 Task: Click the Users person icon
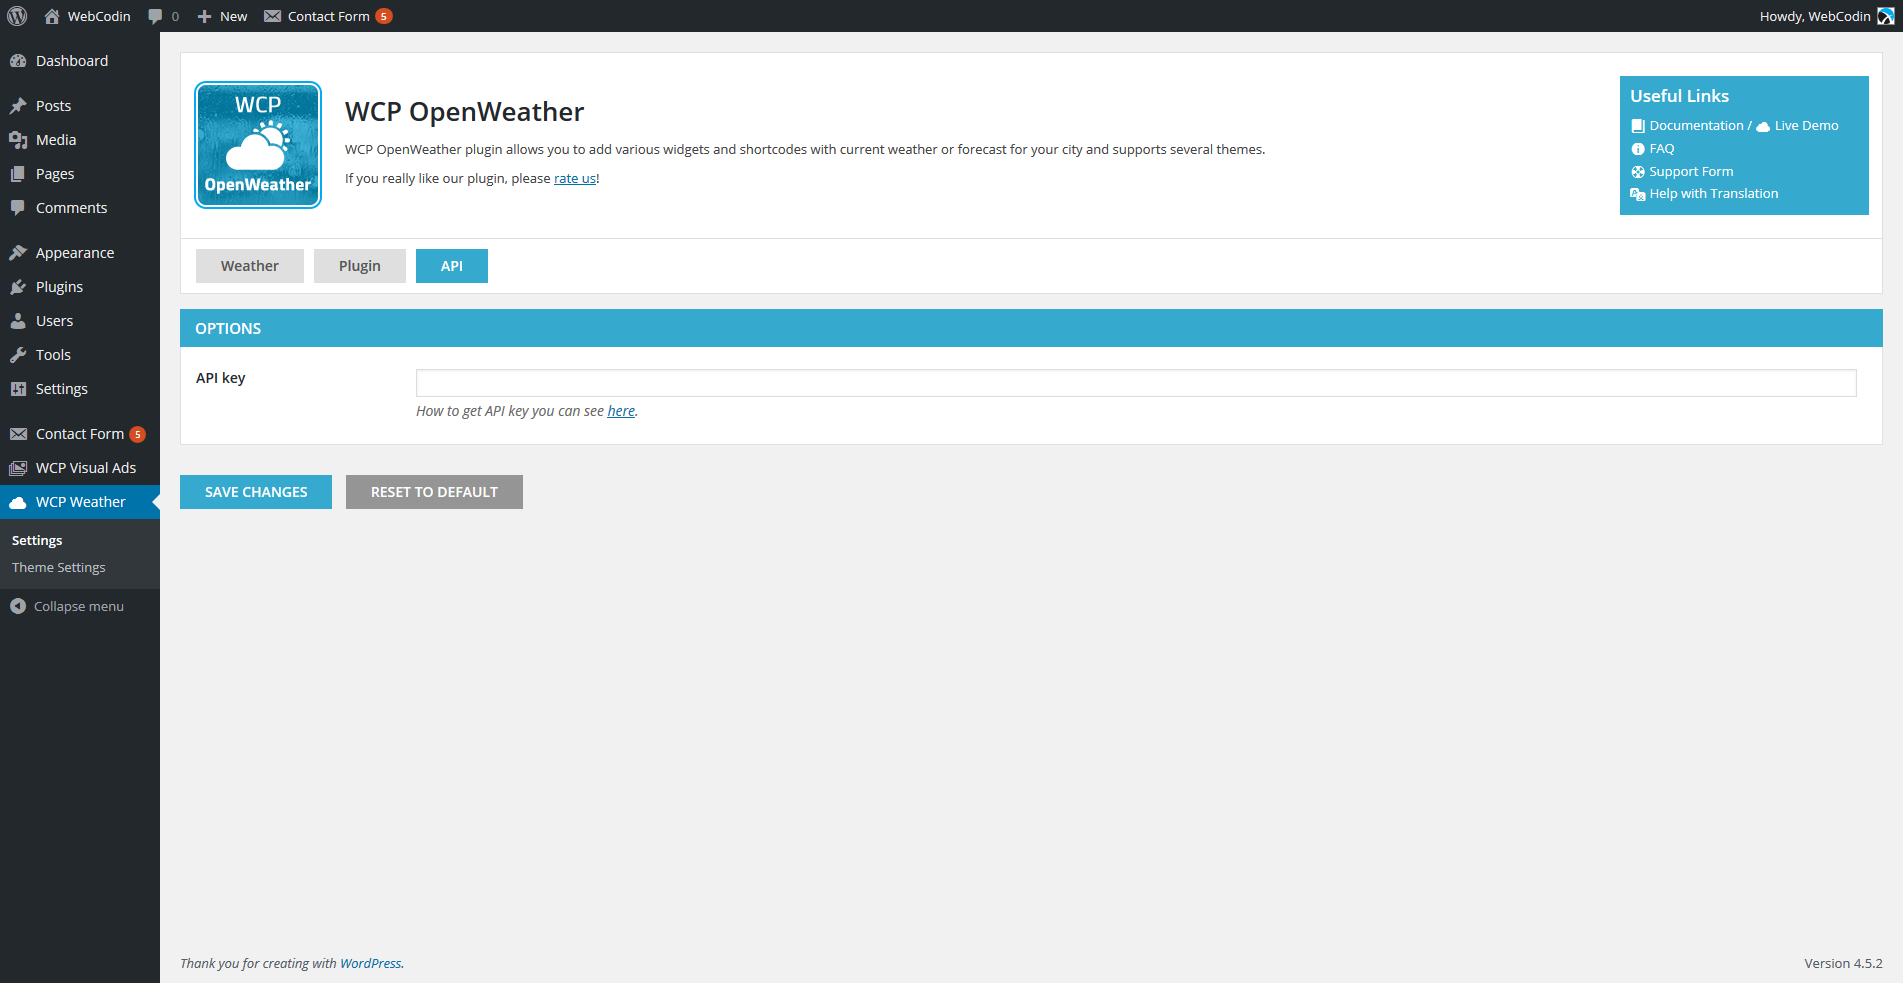18,321
